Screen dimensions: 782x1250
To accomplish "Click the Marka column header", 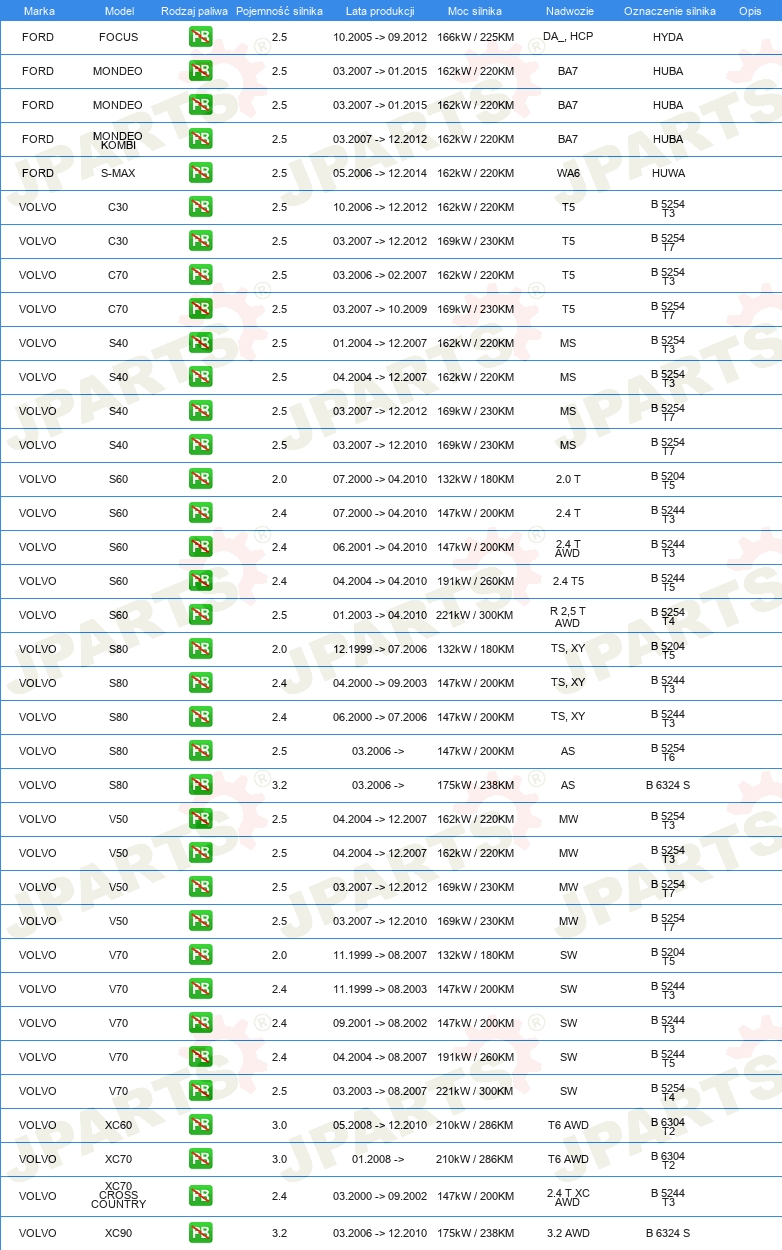I will 39,10.
